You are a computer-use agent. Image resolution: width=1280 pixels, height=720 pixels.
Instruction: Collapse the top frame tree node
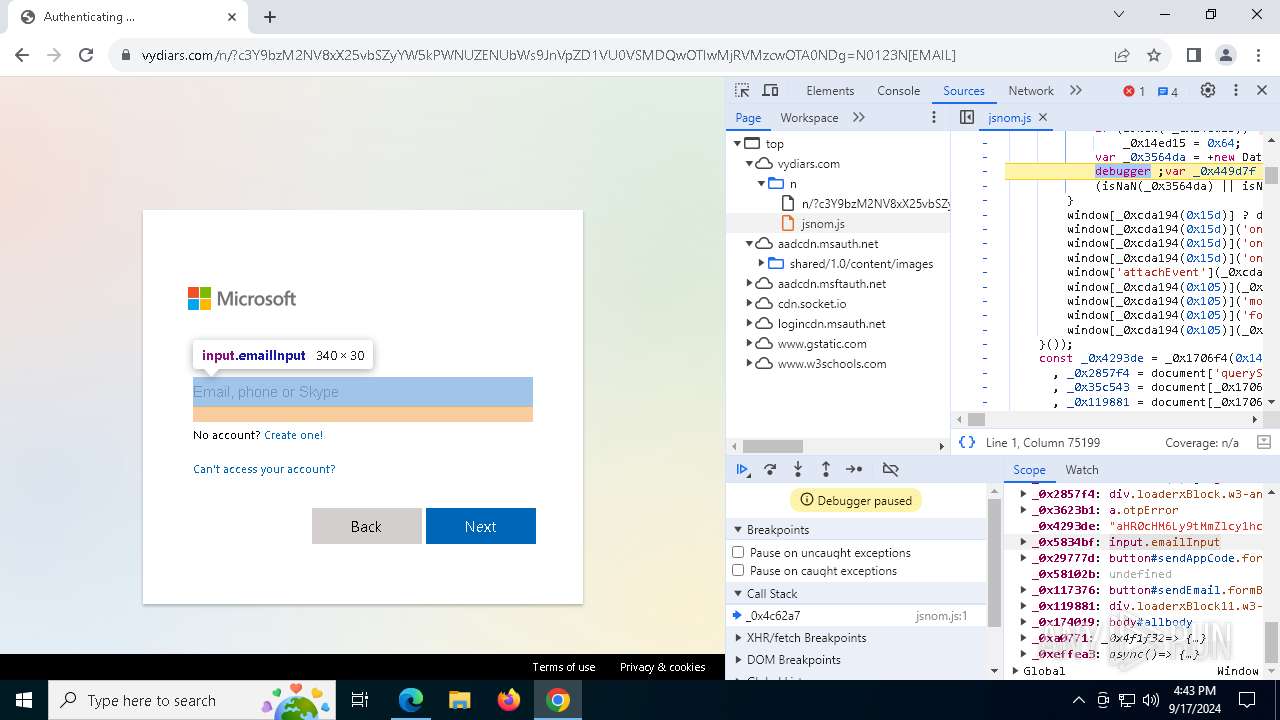click(737, 144)
